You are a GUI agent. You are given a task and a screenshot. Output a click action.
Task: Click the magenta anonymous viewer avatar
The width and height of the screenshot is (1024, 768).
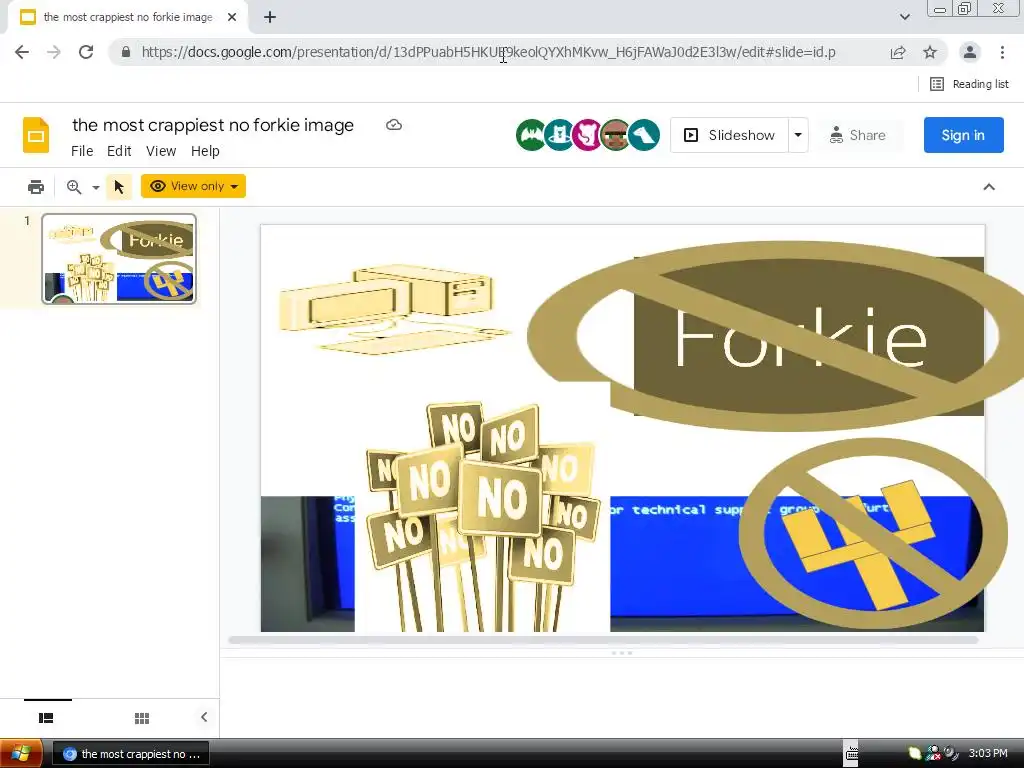(587, 135)
